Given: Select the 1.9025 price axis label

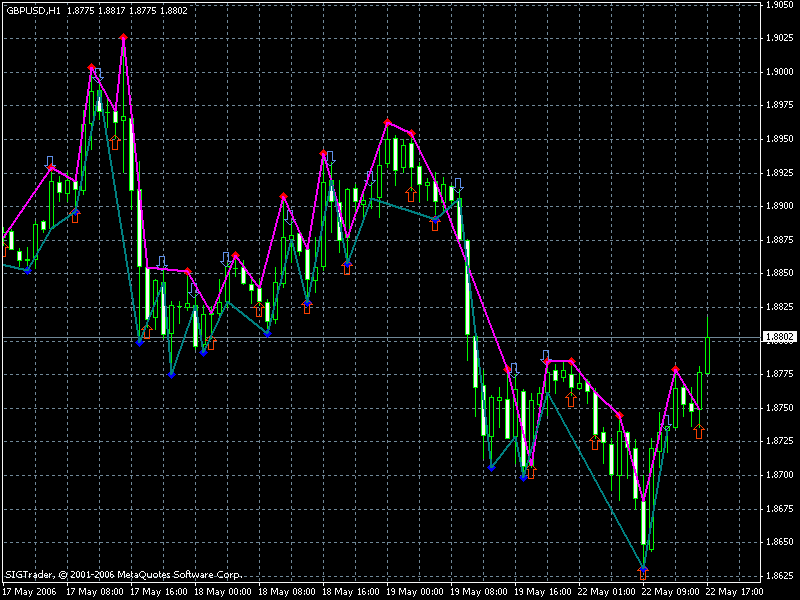Looking at the screenshot, I should (x=780, y=38).
